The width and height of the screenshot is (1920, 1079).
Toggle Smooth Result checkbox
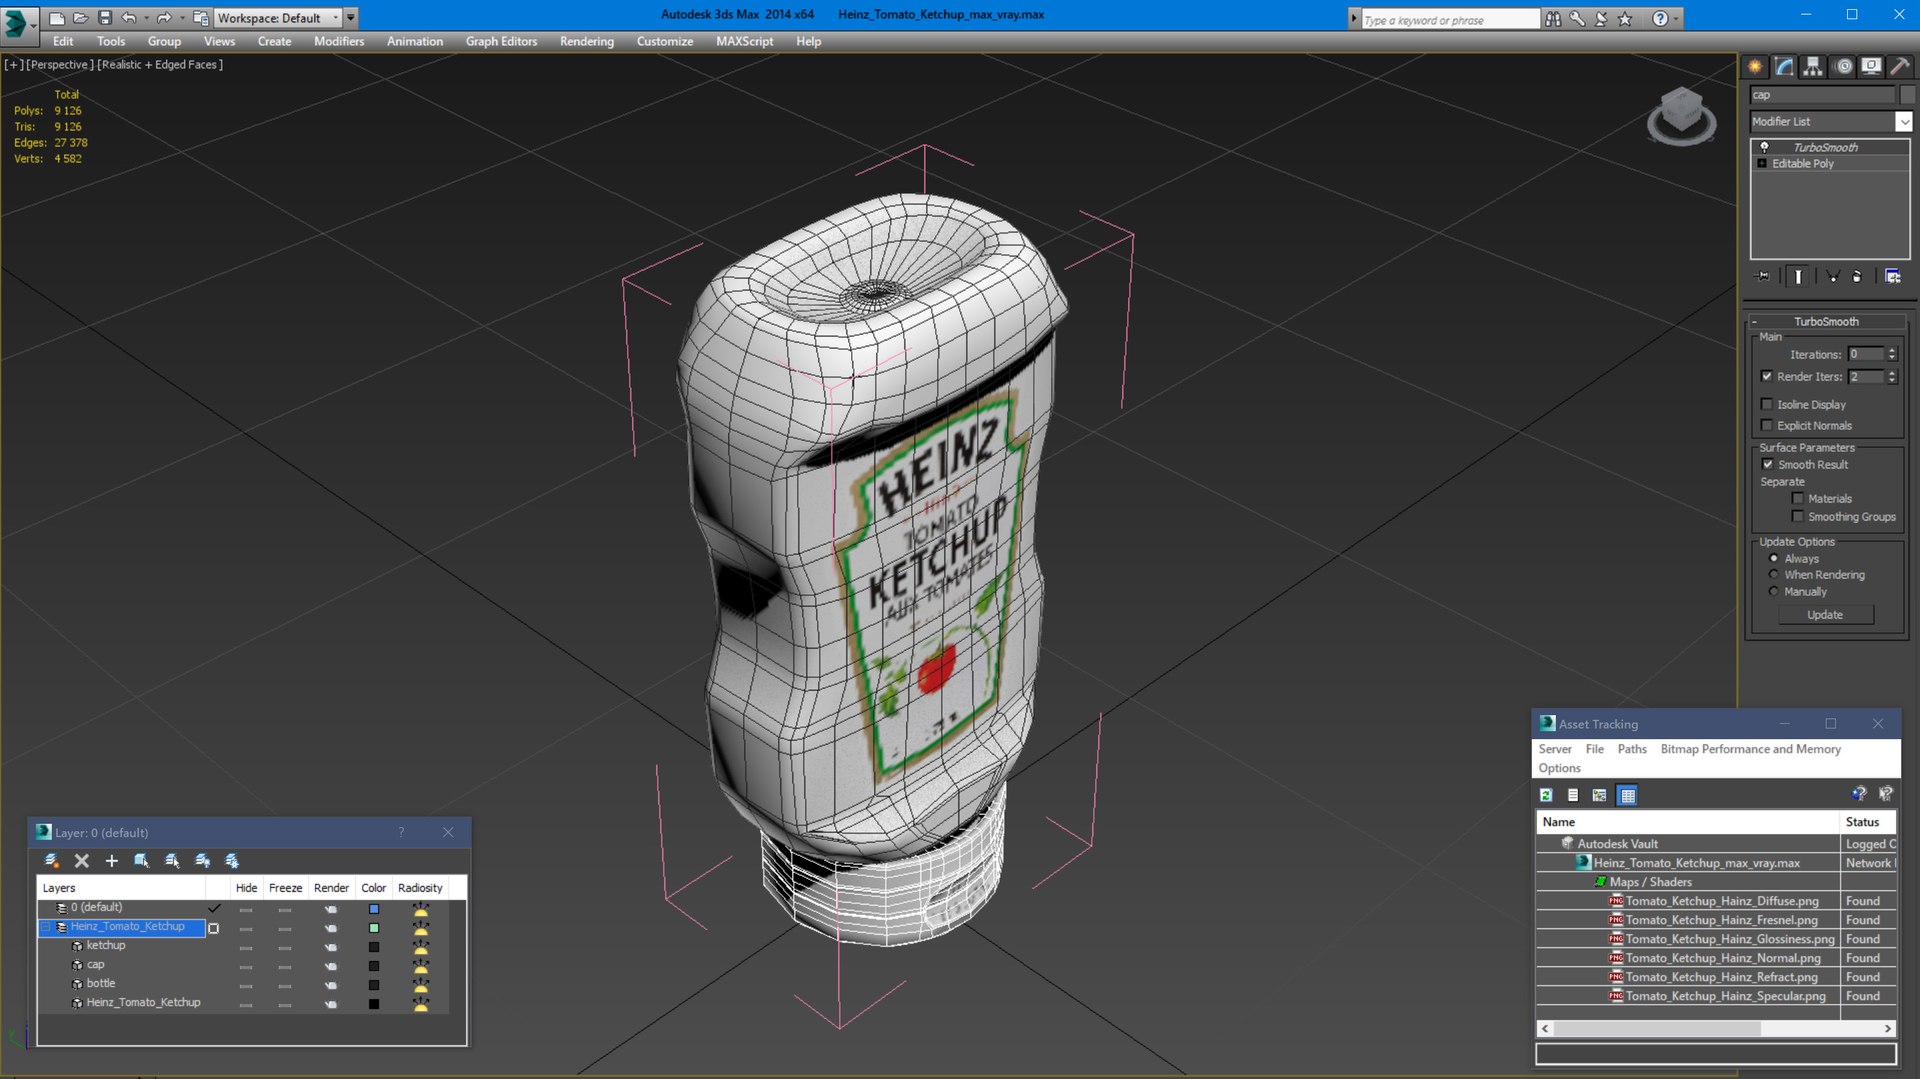pyautogui.click(x=1767, y=464)
